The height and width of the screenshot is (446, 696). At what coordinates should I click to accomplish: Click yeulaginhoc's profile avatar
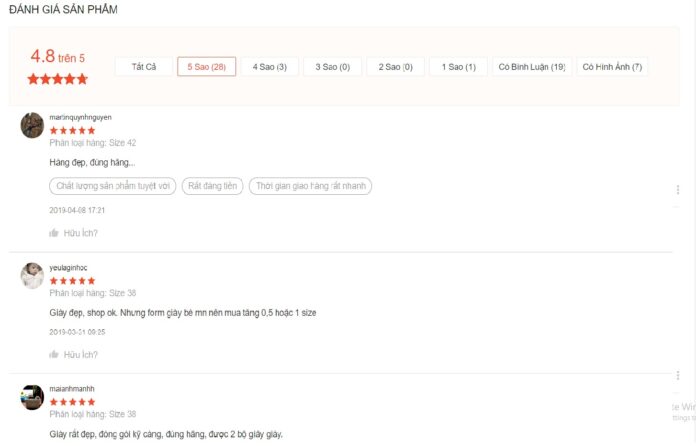click(32, 275)
